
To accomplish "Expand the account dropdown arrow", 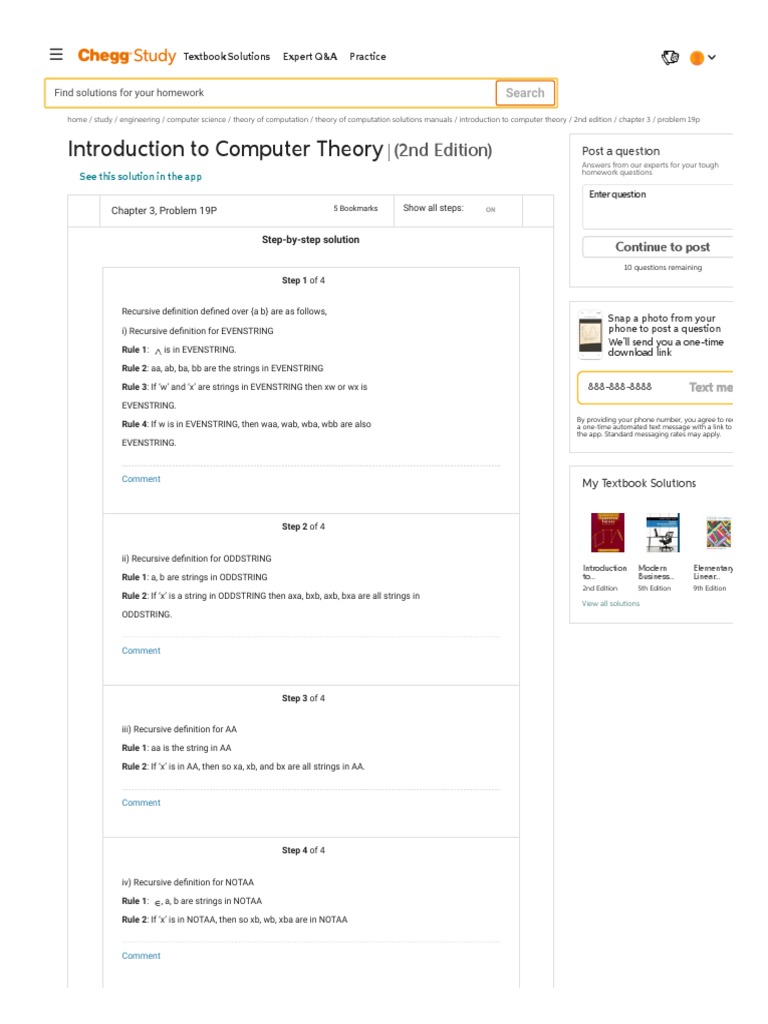I will click(x=712, y=57).
